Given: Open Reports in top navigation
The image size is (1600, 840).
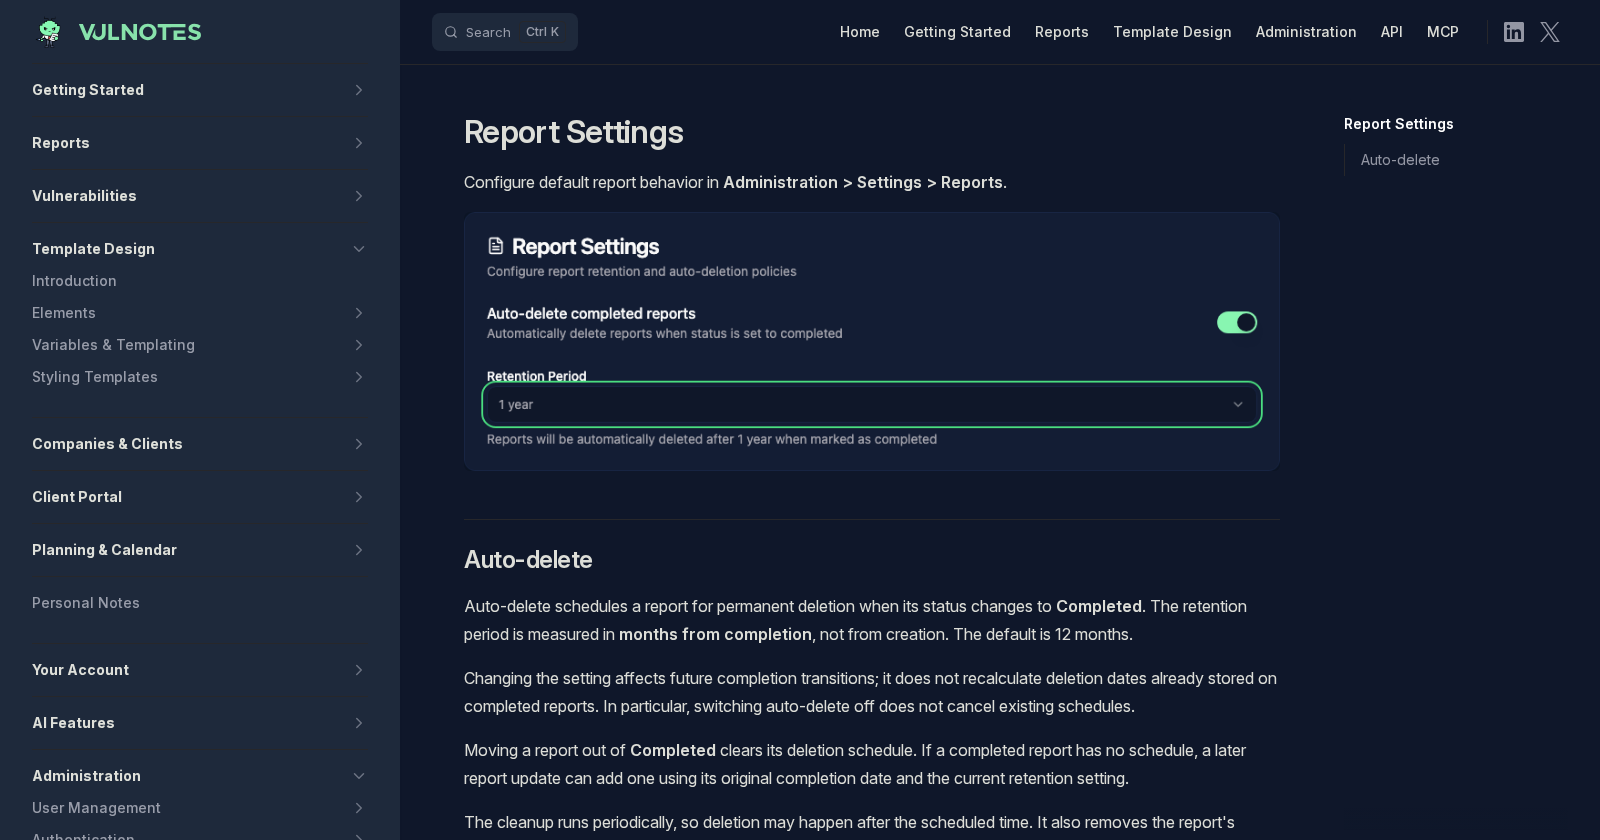Looking at the screenshot, I should coord(1062,32).
